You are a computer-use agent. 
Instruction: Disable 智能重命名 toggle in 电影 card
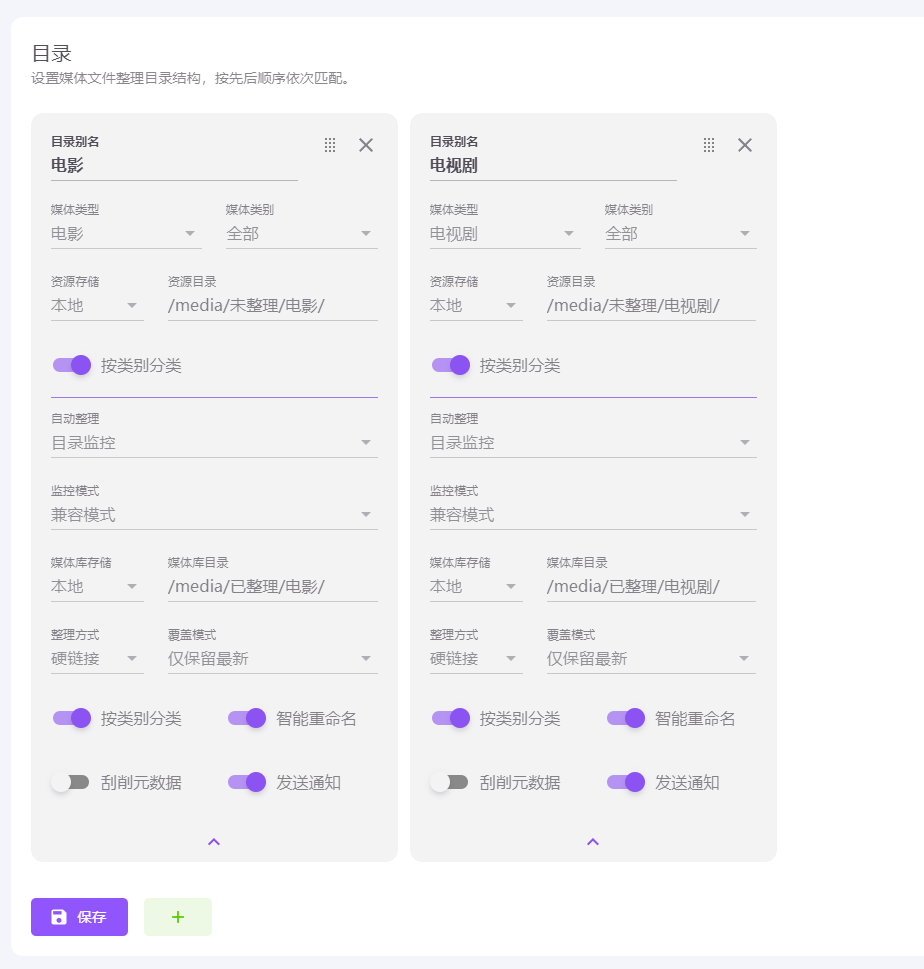[x=247, y=718]
